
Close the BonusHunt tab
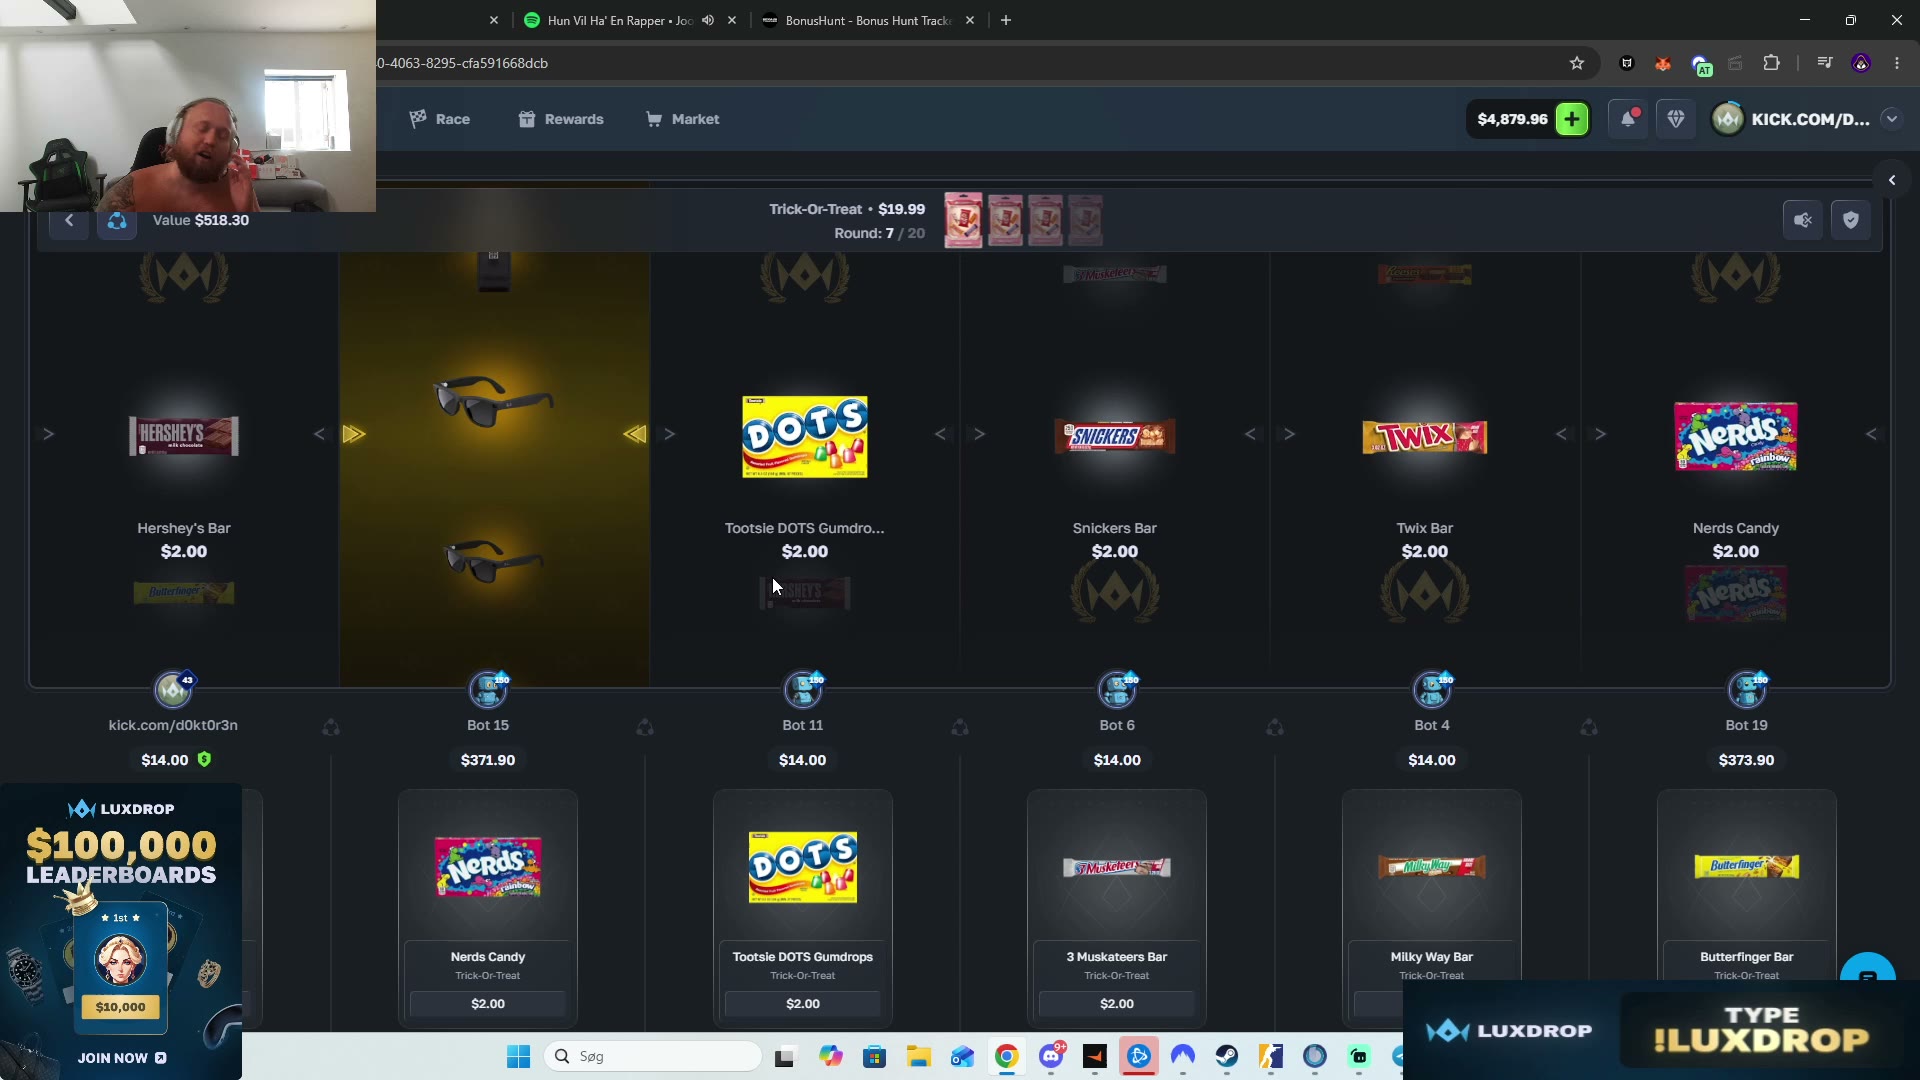click(969, 20)
